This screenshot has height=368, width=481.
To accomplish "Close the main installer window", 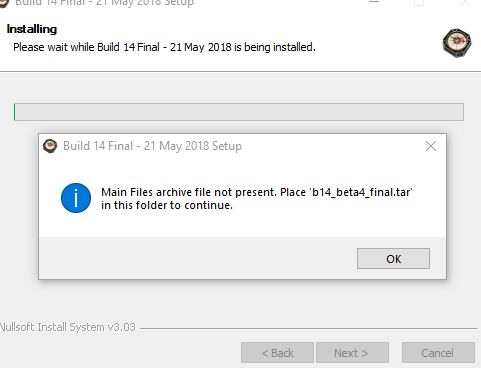I will [x=465, y=2].
